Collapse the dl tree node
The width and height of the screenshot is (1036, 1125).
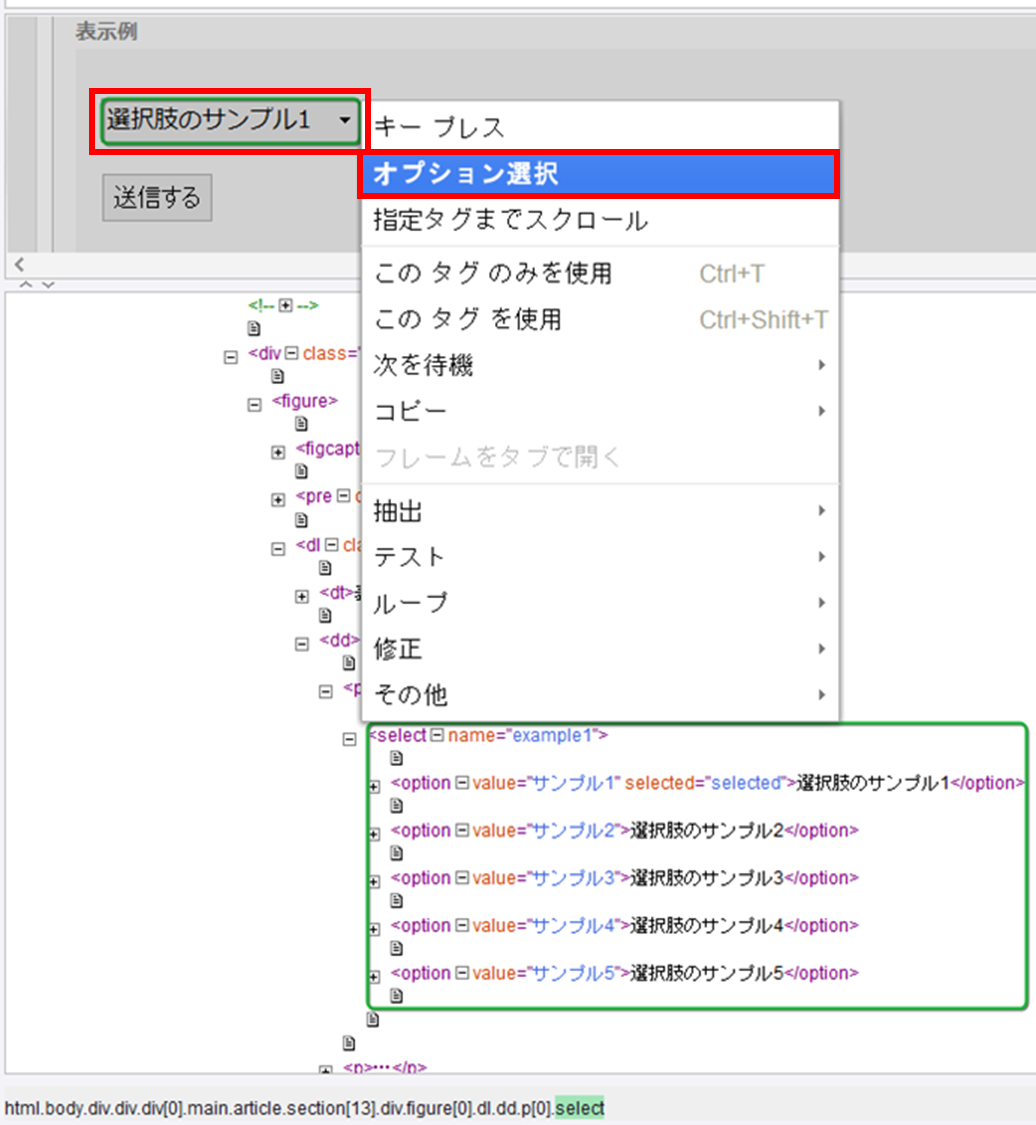[x=278, y=550]
